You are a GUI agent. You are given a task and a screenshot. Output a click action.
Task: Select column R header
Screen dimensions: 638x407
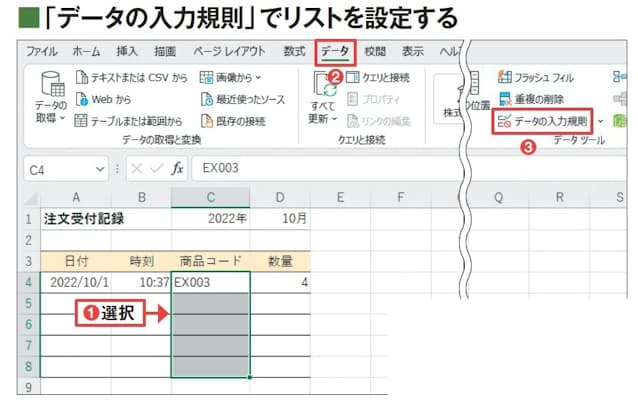tap(559, 198)
